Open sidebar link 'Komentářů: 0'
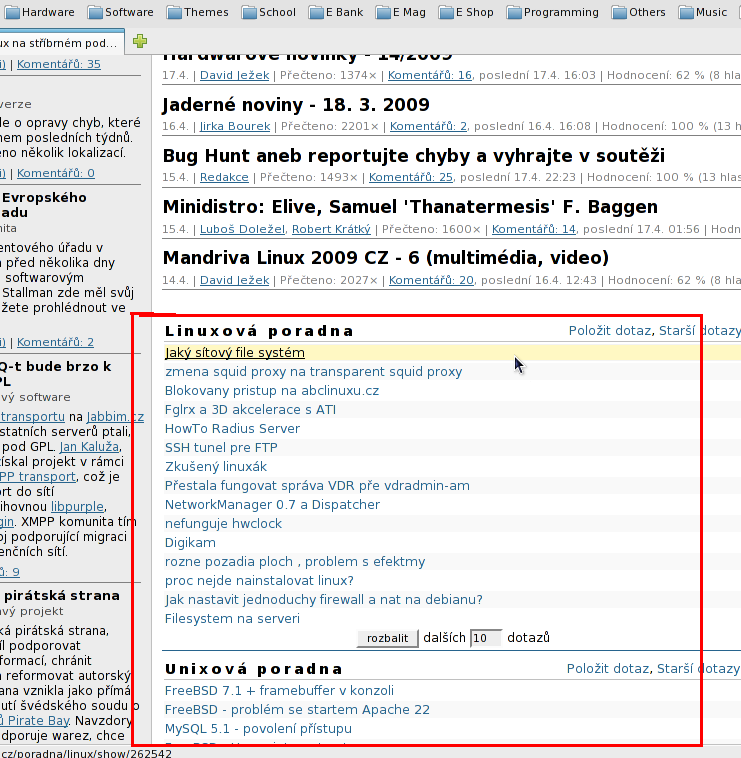741x758 pixels. (56, 173)
